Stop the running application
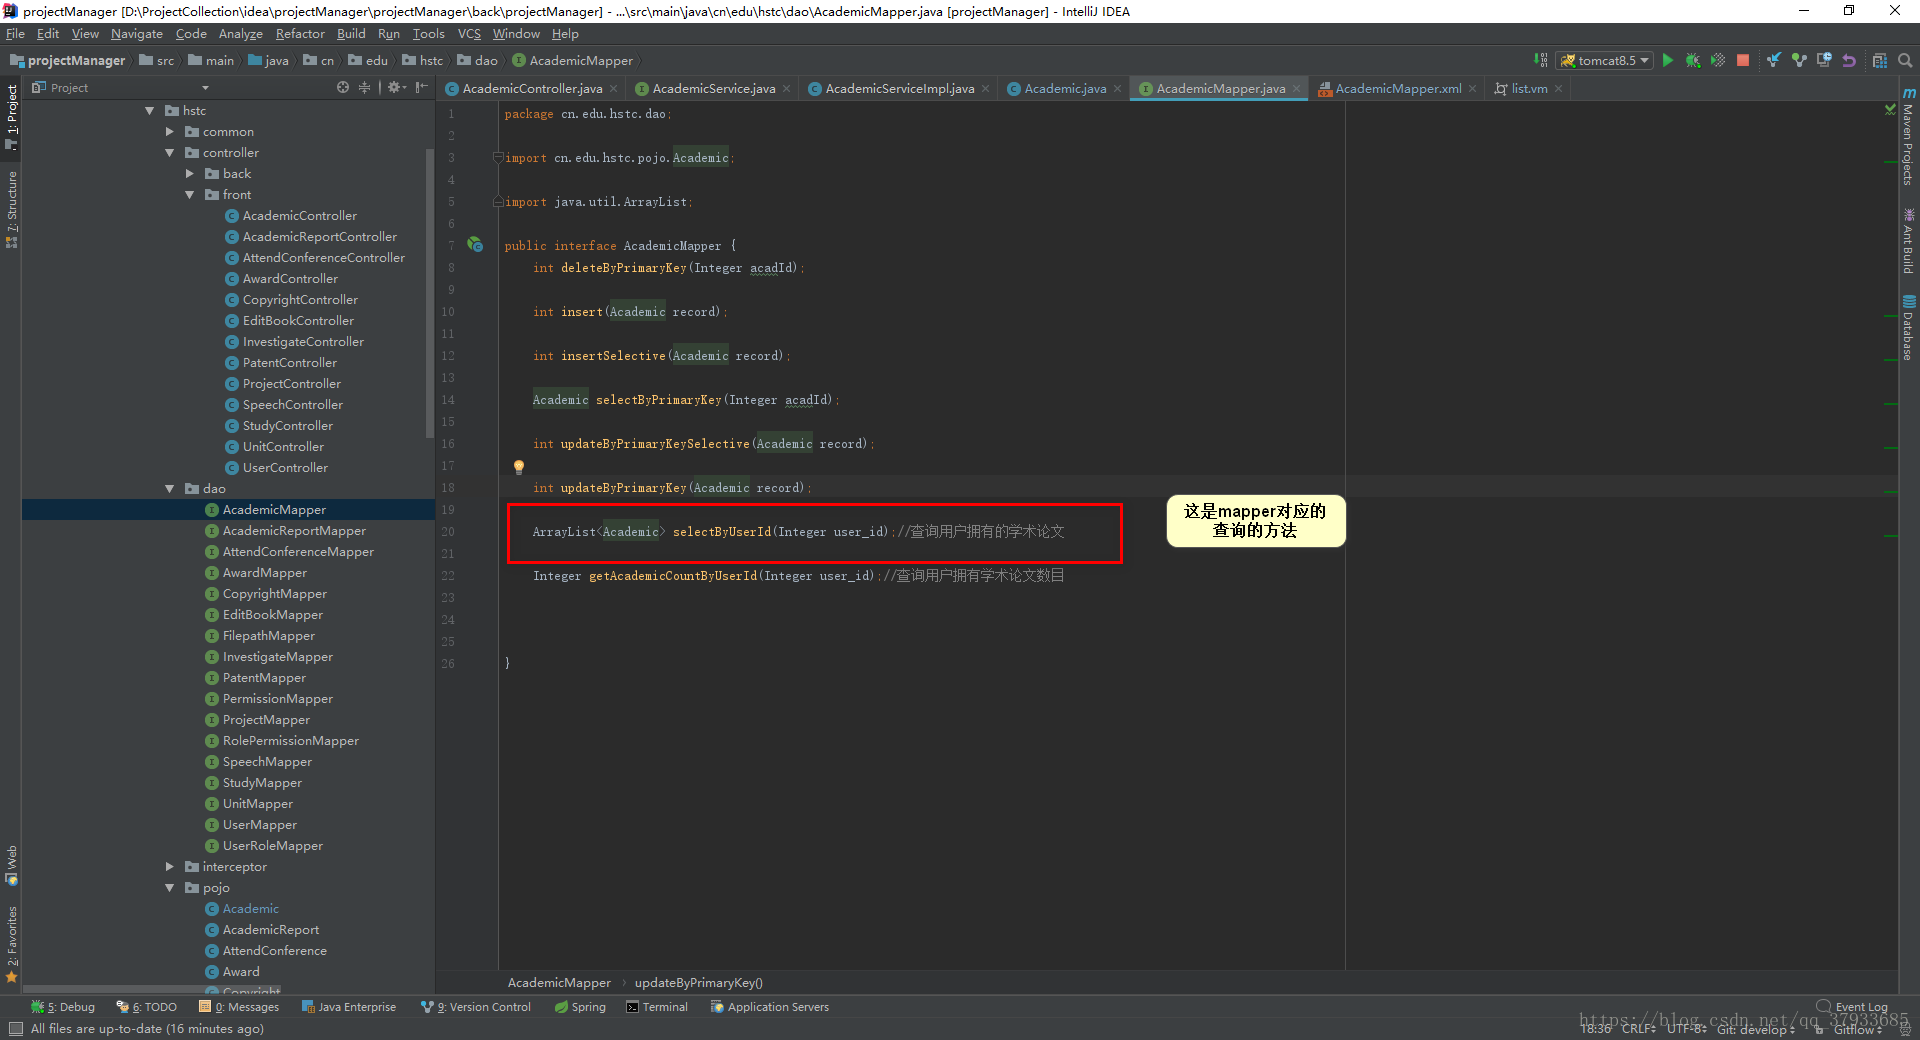This screenshot has width=1920, height=1040. pyautogui.click(x=1743, y=60)
